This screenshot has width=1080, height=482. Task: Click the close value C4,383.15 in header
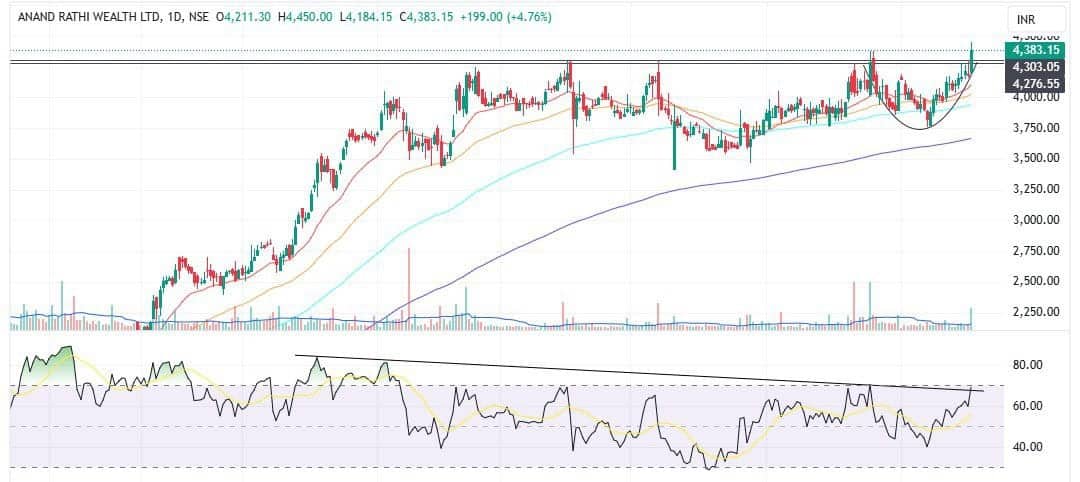[x=425, y=18]
